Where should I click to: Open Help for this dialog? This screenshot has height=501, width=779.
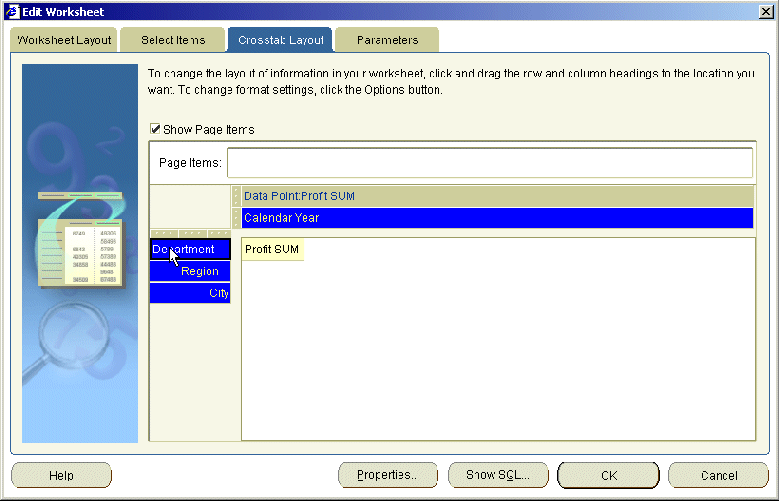61,476
